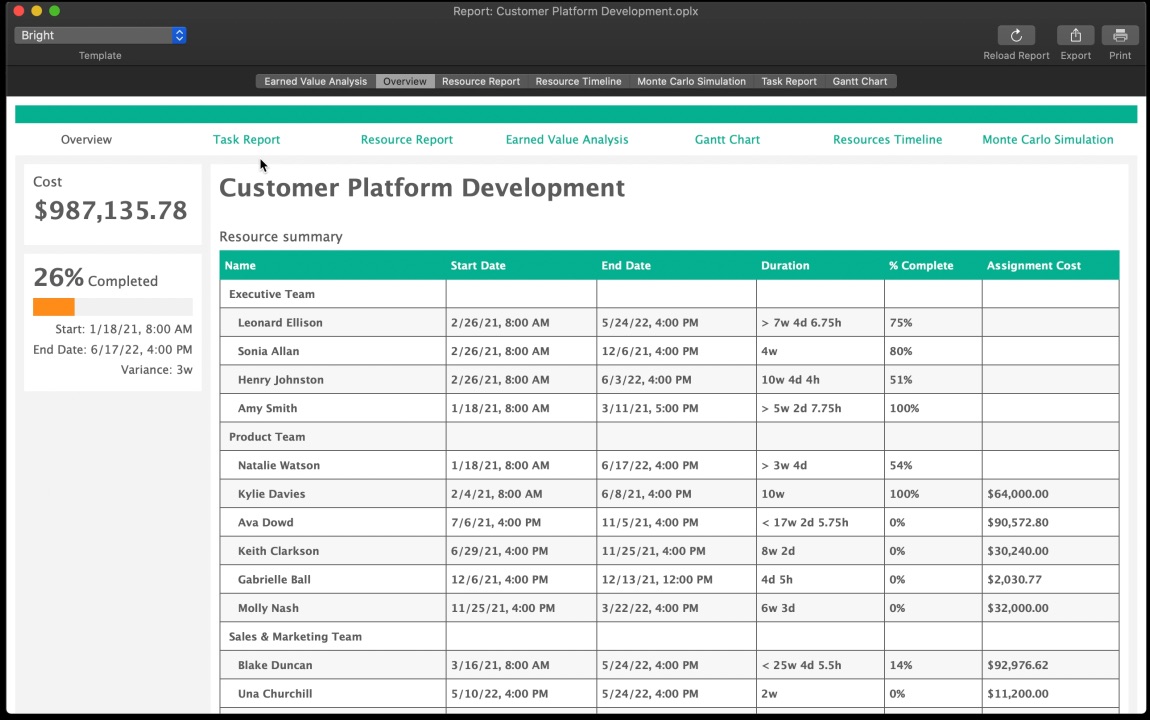
Task: Click the Molly Nash name cell
Action: tap(333, 609)
